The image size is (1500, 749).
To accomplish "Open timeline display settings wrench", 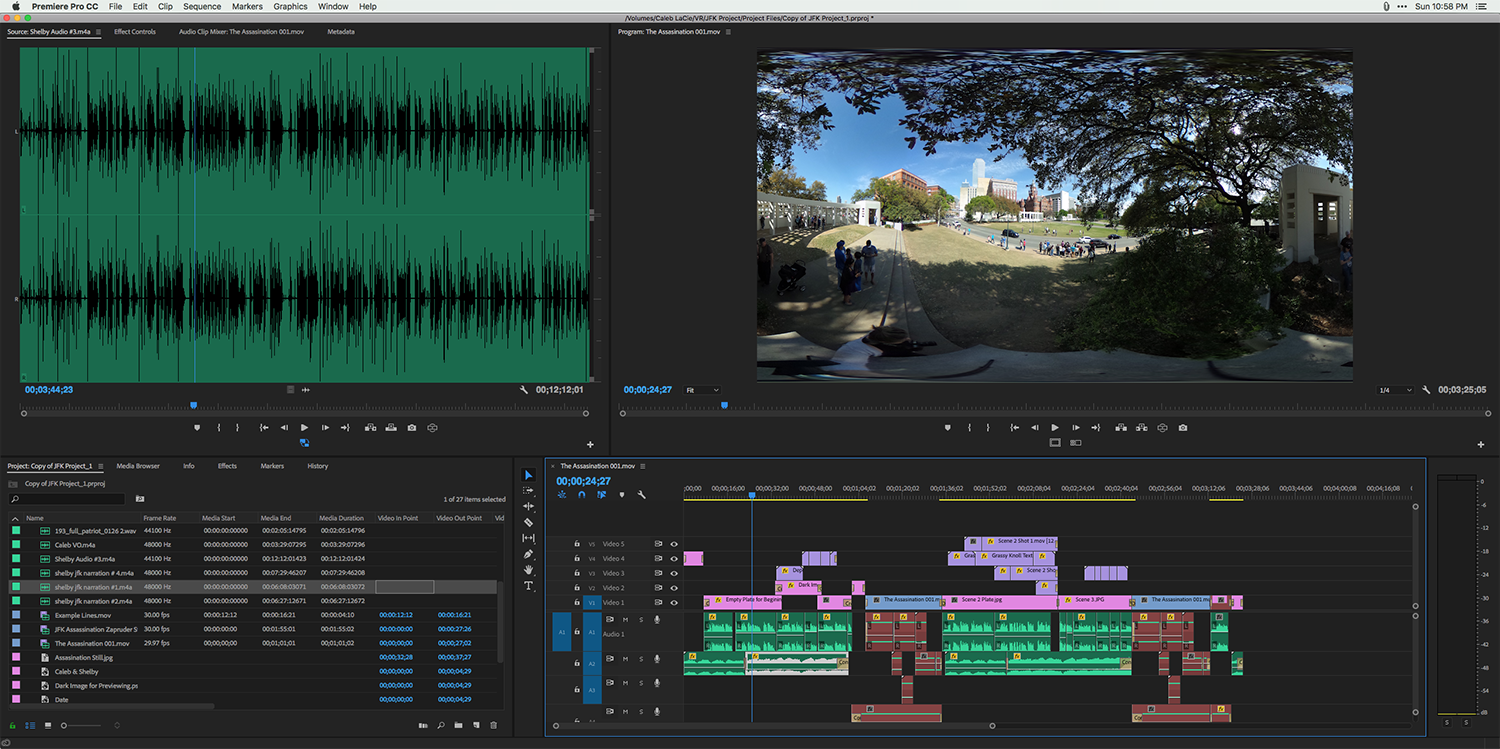I will (x=641, y=494).
